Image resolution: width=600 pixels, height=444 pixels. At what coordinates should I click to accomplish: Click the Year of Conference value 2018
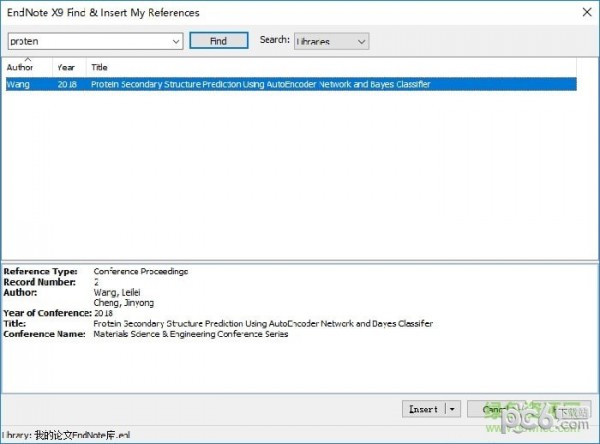click(103, 313)
